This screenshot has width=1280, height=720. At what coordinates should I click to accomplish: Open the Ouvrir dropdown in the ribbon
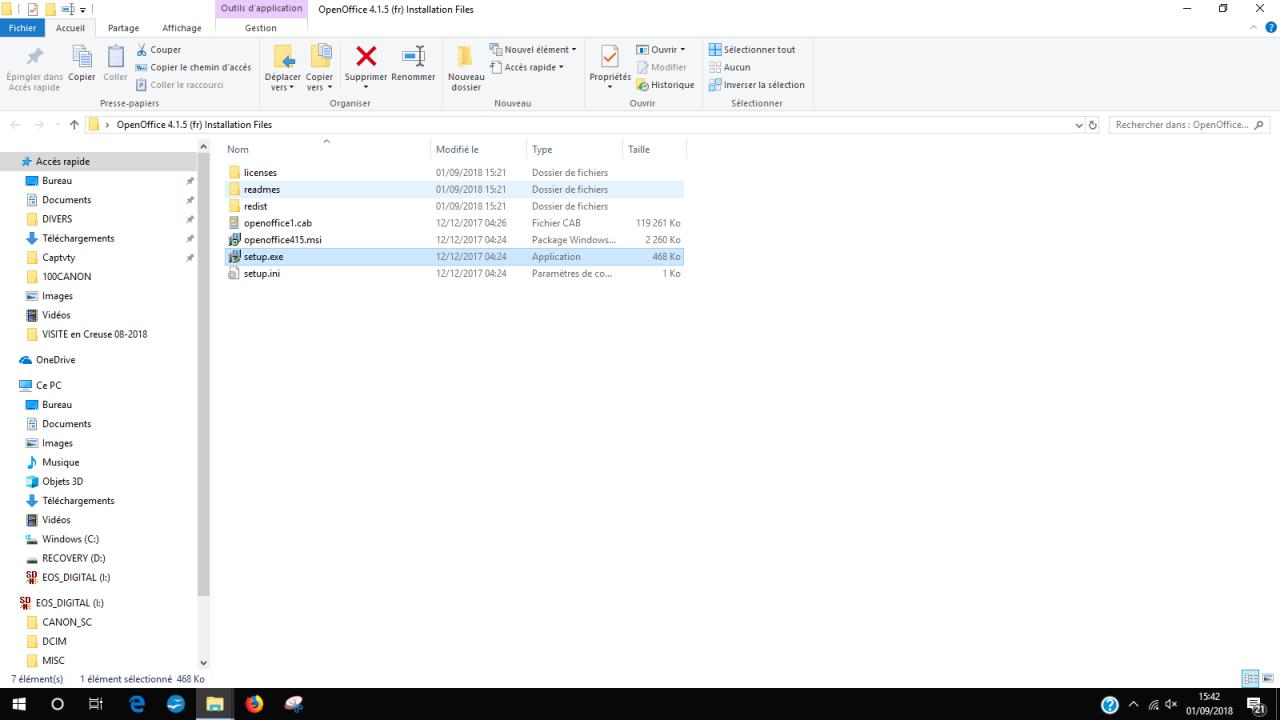coord(661,49)
